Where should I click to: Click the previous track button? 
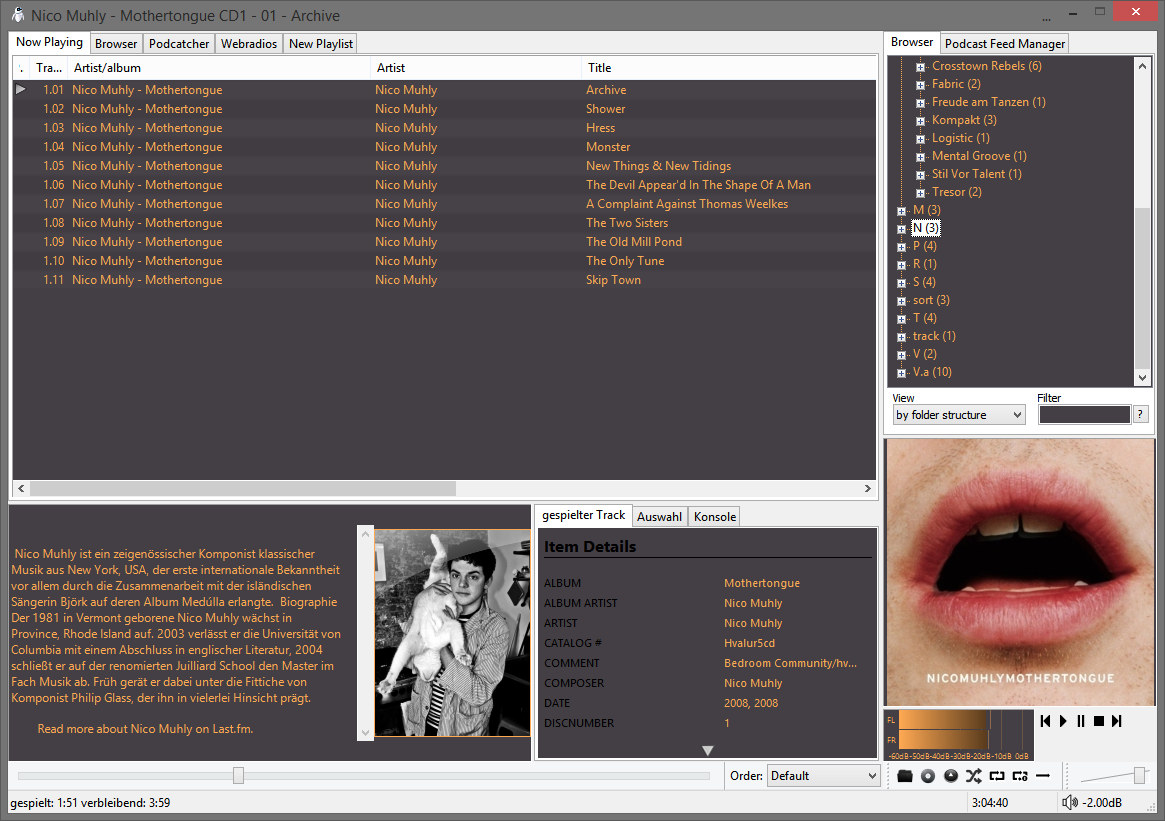point(1045,721)
